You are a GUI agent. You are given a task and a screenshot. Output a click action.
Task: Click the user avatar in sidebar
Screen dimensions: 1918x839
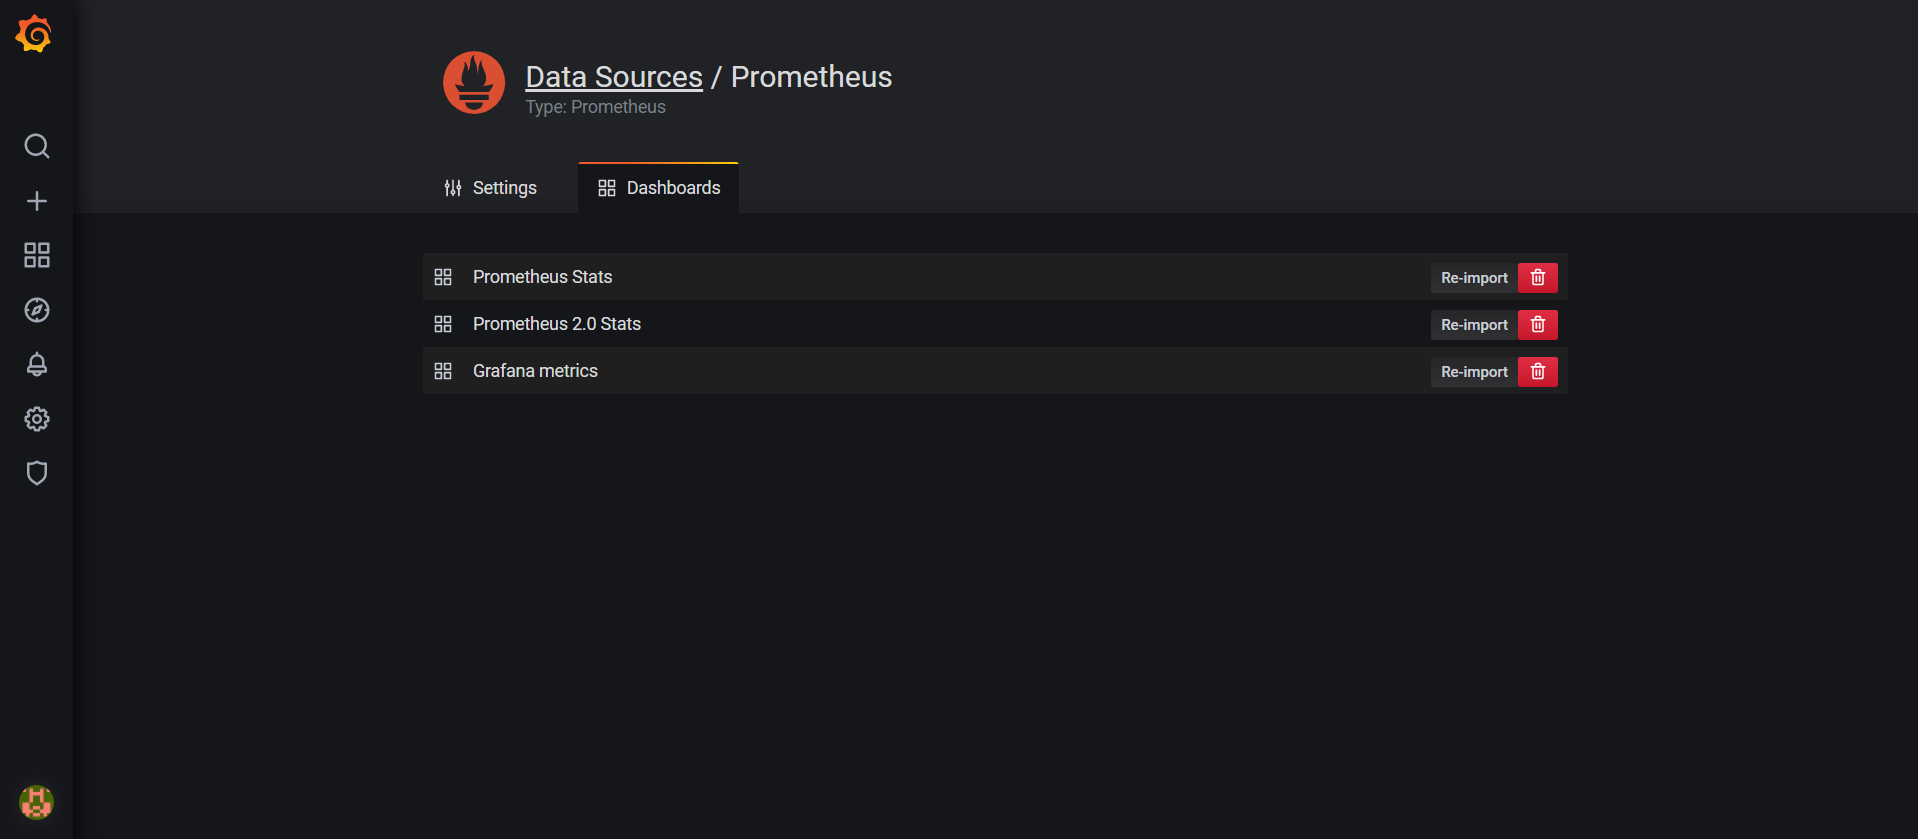[x=36, y=802]
